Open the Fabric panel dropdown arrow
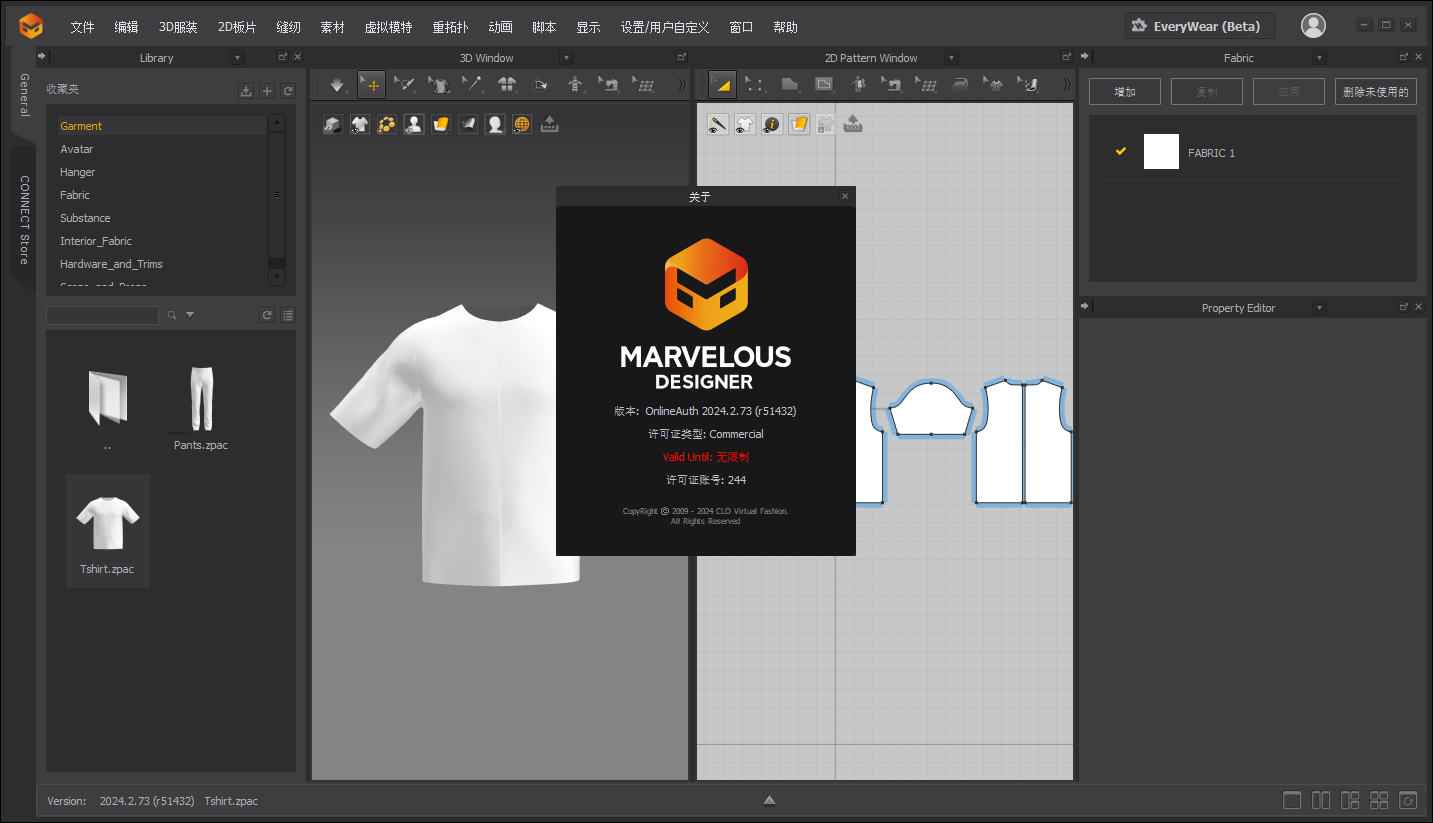This screenshot has height=823, width=1433. [x=1319, y=58]
